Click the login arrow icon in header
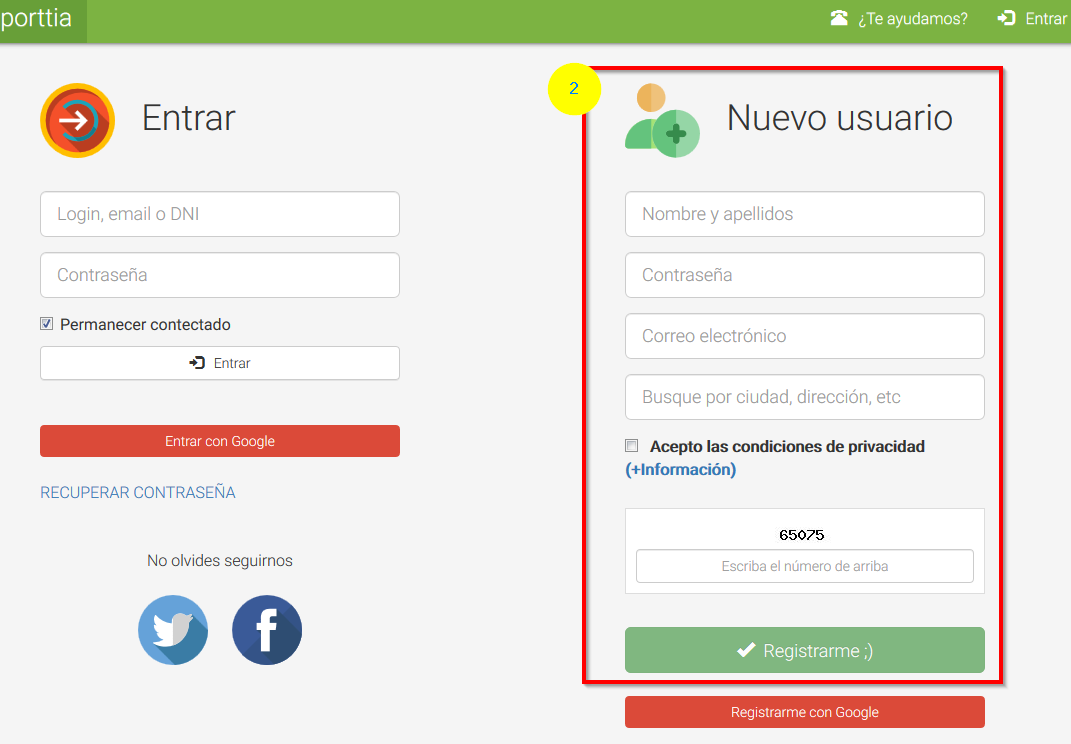Screen dimensions: 1071x744 [1006, 18]
